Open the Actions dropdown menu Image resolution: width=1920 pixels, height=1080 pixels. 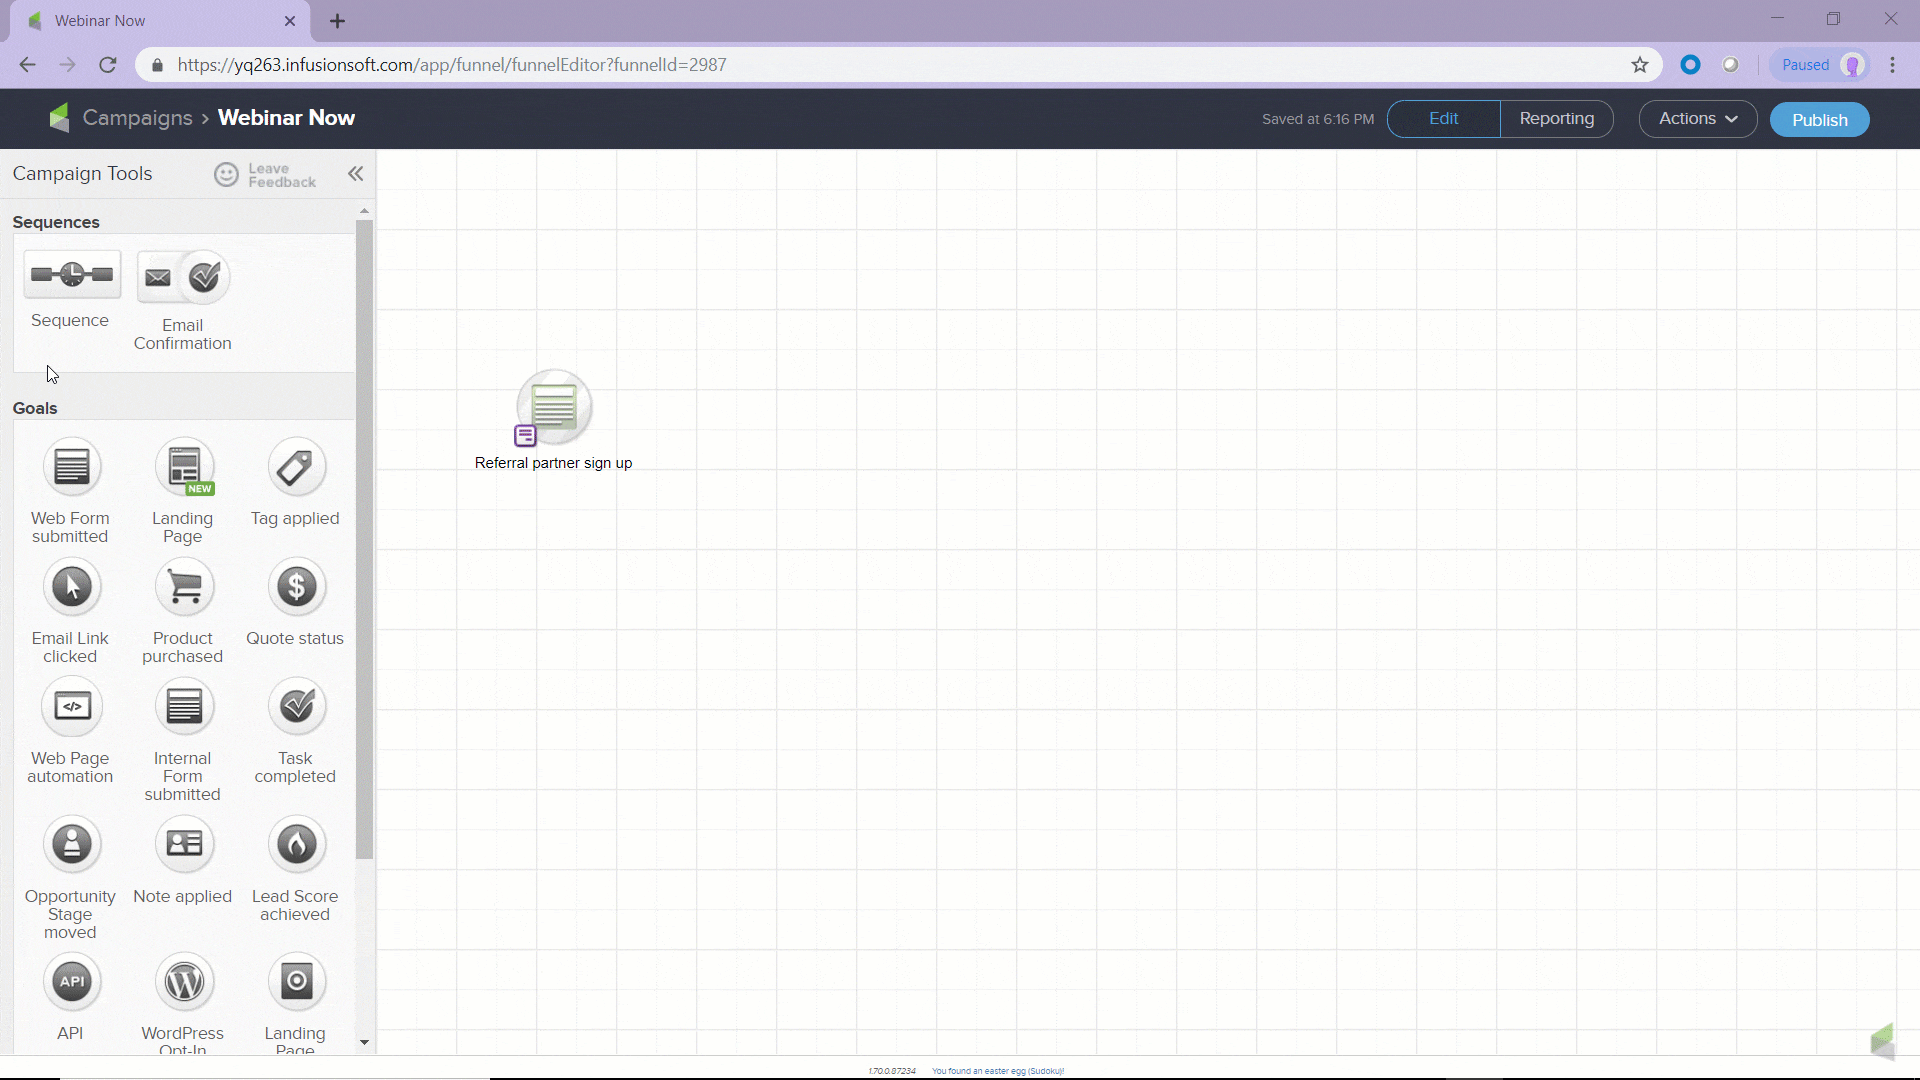[x=1697, y=119]
